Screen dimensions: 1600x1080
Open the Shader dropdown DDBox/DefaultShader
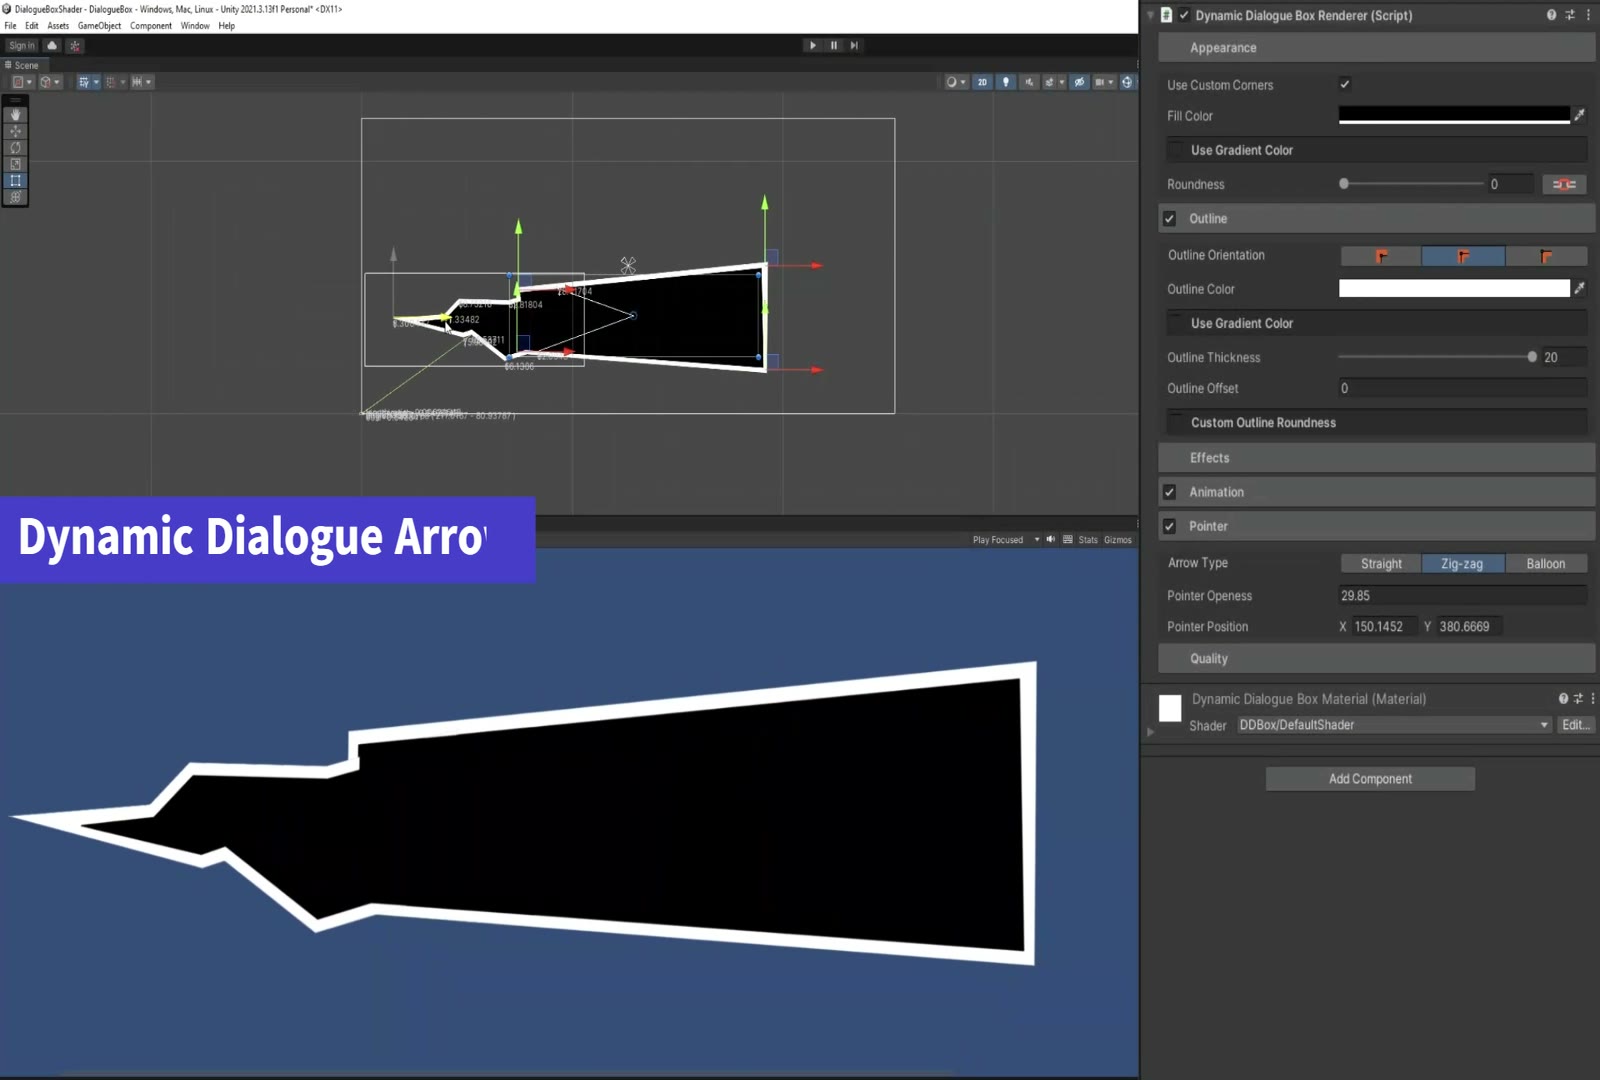[1394, 725]
